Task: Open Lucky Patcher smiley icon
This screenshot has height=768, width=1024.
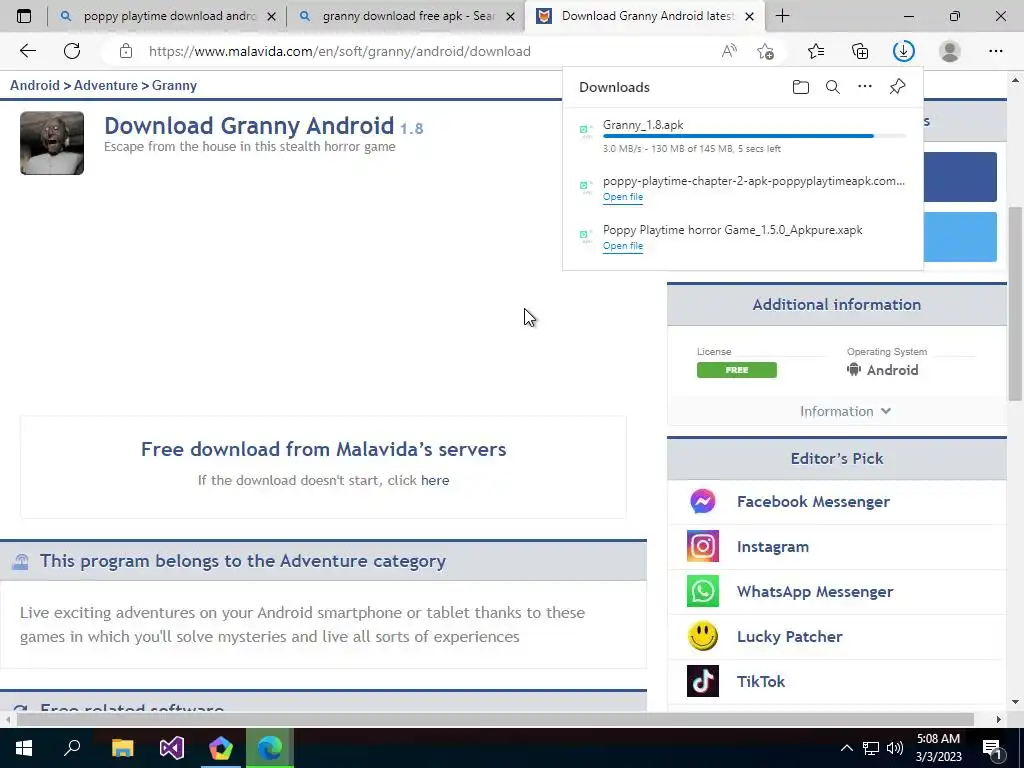Action: (703, 636)
